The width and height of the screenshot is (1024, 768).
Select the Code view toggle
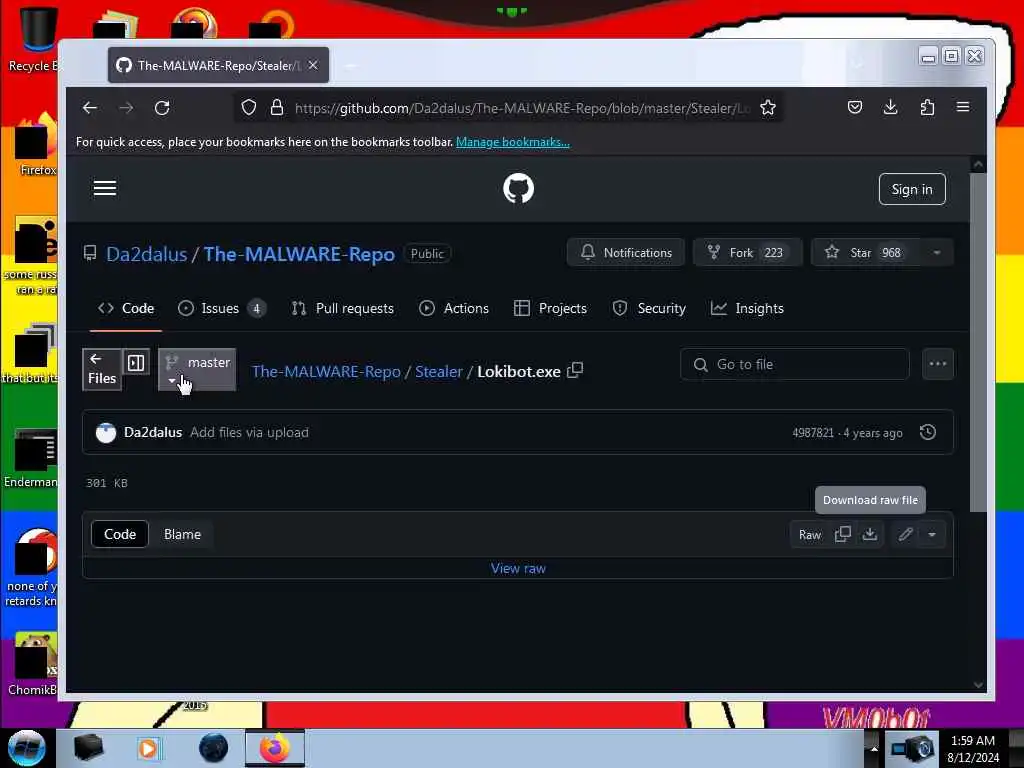[x=120, y=534]
